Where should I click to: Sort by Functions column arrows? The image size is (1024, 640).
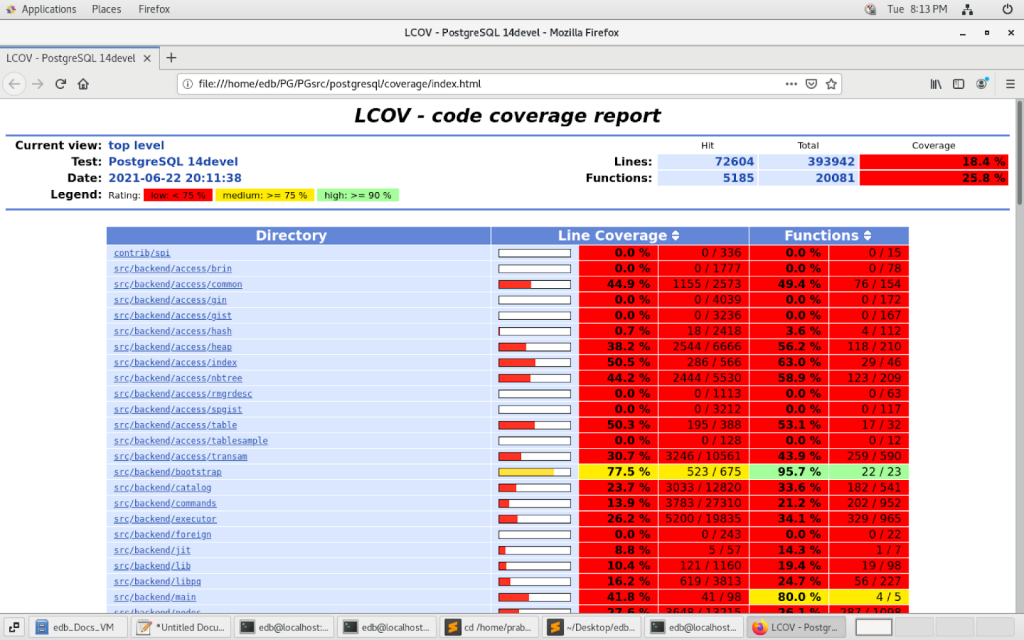point(865,236)
